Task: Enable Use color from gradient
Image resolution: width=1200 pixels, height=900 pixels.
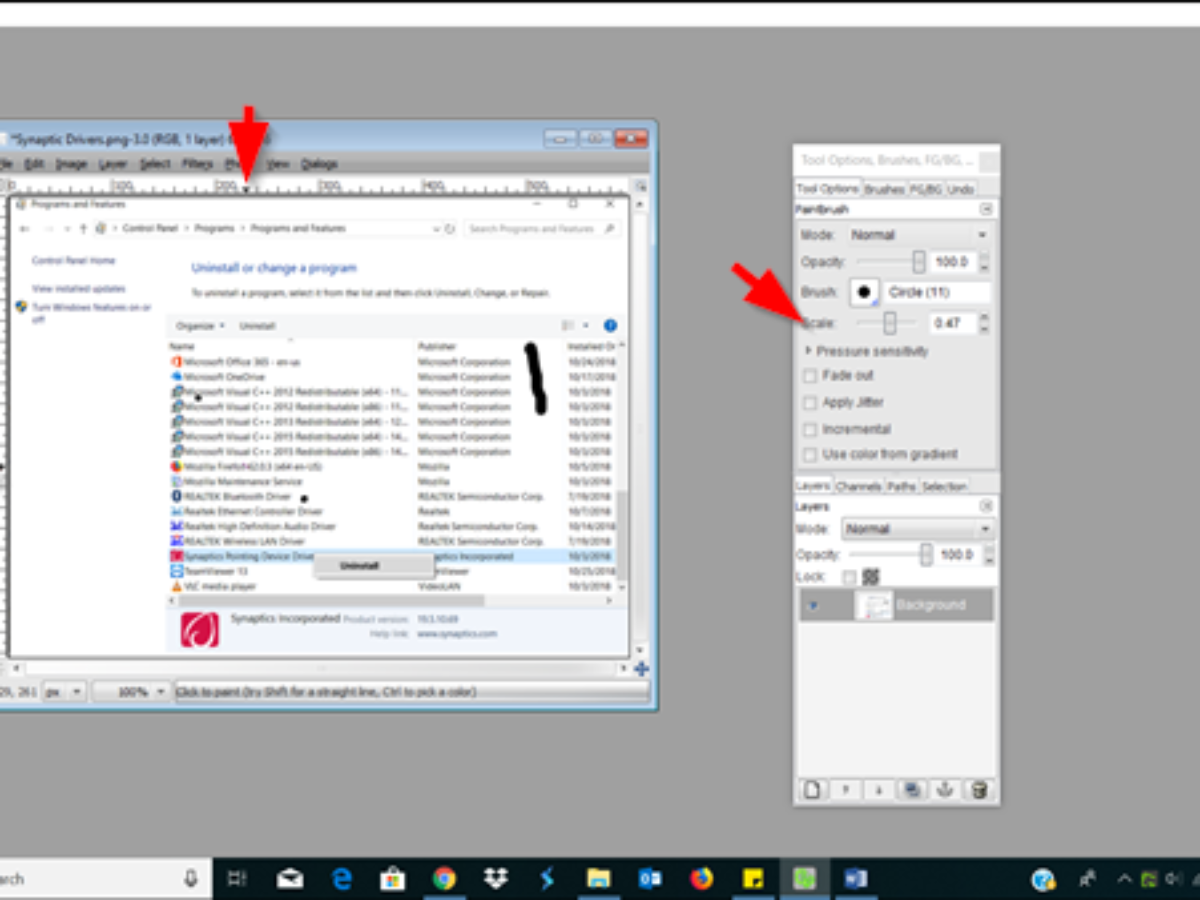Action: 810,455
